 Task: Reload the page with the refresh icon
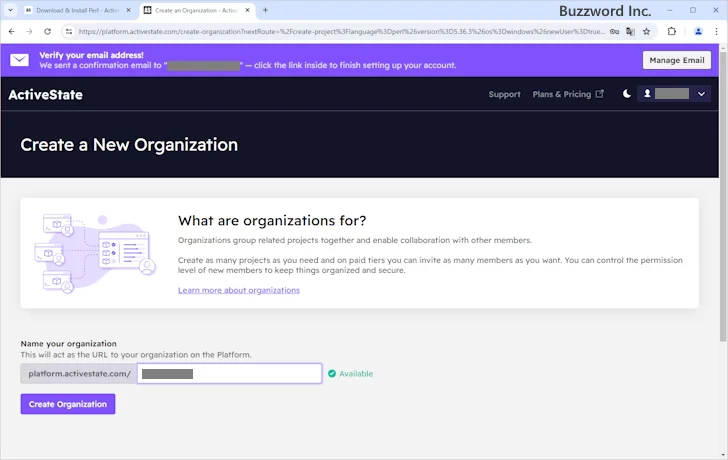(47, 32)
